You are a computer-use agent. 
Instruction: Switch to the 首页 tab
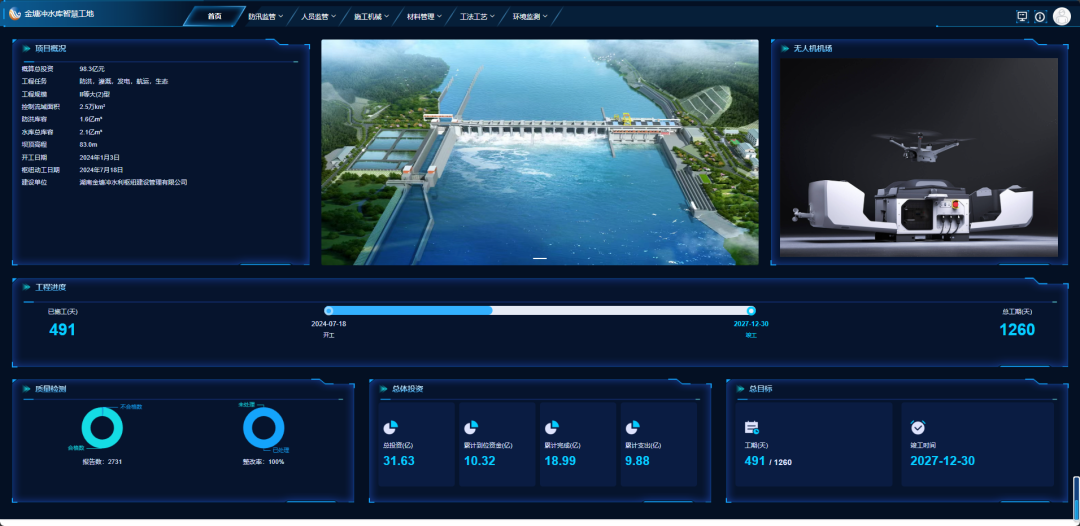pos(214,16)
